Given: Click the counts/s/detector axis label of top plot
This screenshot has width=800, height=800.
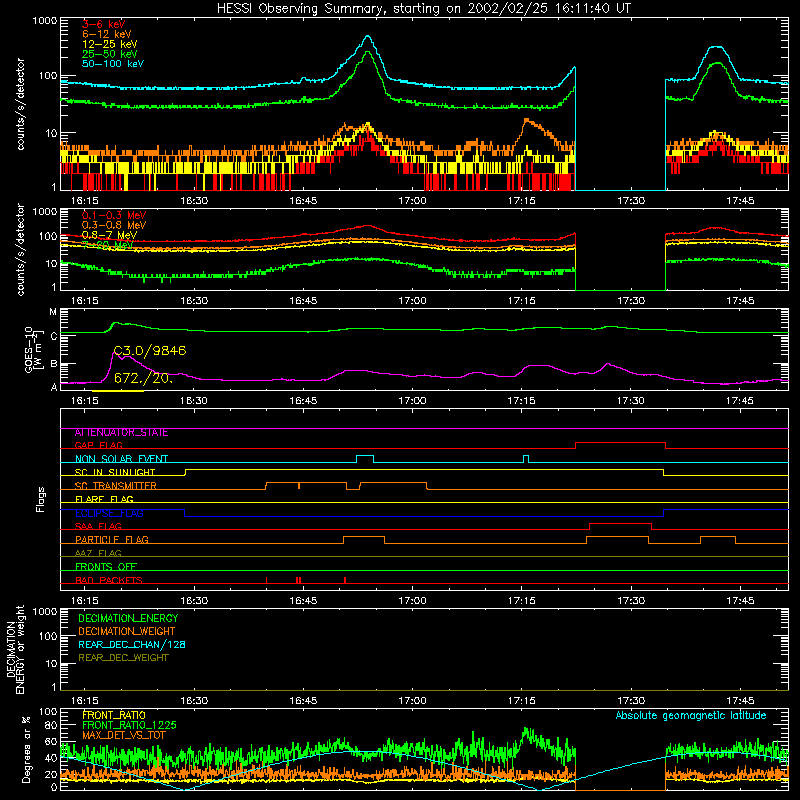Looking at the screenshot, I should tap(20, 104).
